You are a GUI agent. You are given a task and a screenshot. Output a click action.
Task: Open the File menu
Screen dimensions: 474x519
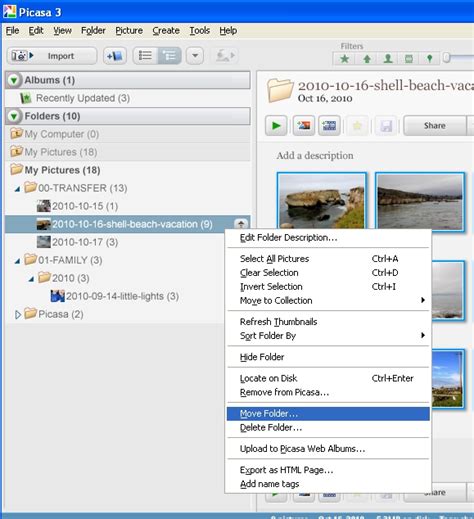pos(12,30)
